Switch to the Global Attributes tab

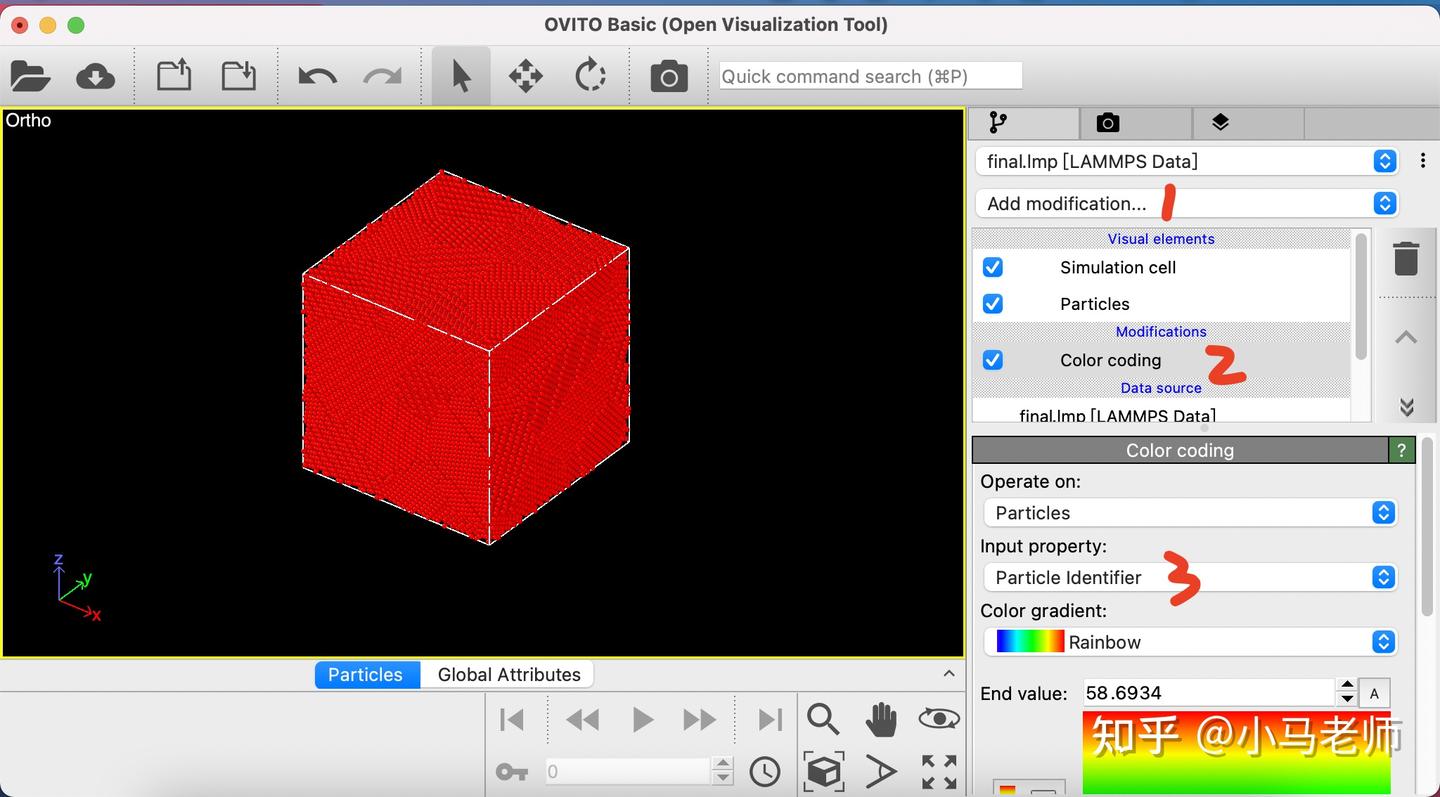pos(509,674)
